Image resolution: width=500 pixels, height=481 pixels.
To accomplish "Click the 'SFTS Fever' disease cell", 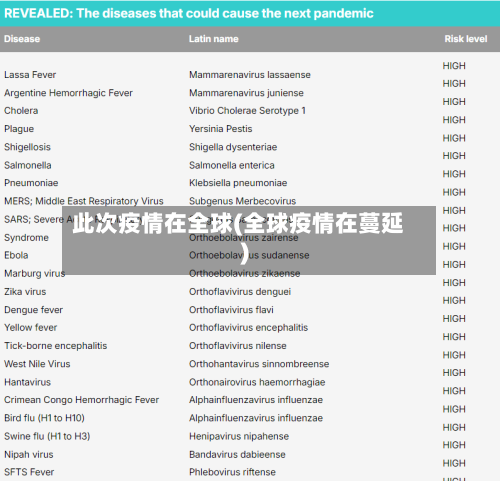I will pos(29,472).
